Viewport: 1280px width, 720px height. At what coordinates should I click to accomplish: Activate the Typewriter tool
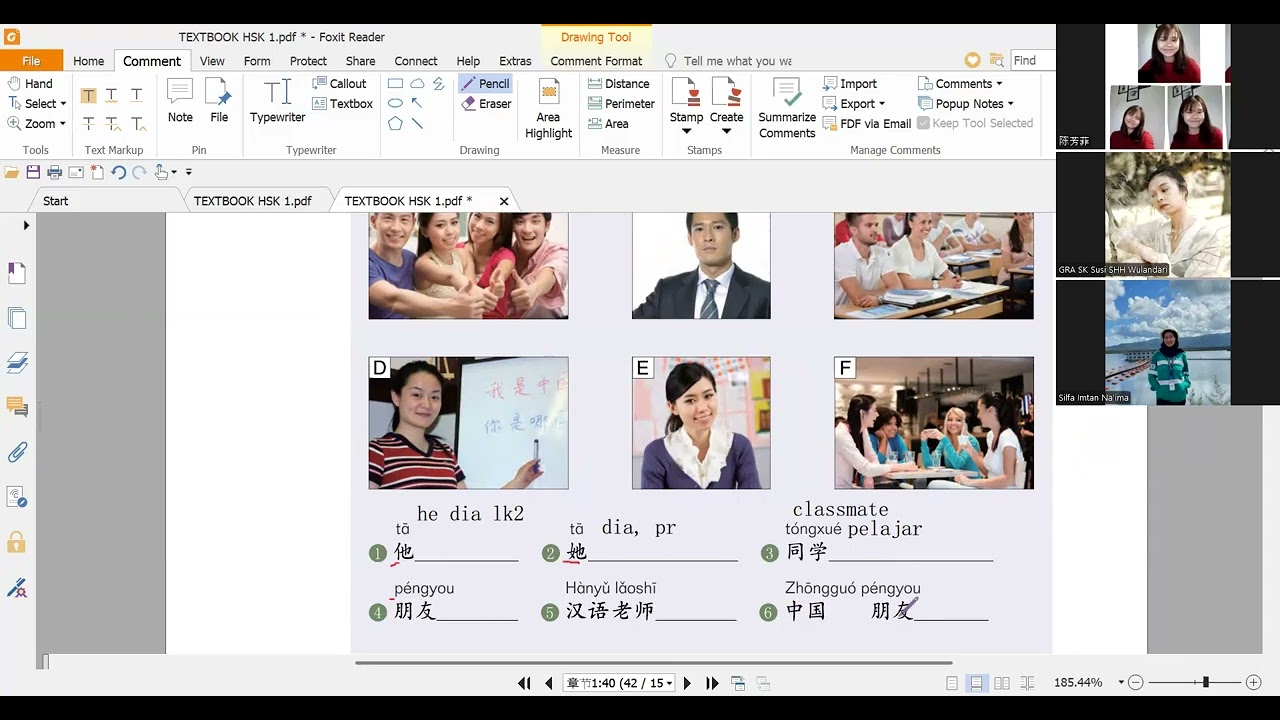pyautogui.click(x=278, y=101)
